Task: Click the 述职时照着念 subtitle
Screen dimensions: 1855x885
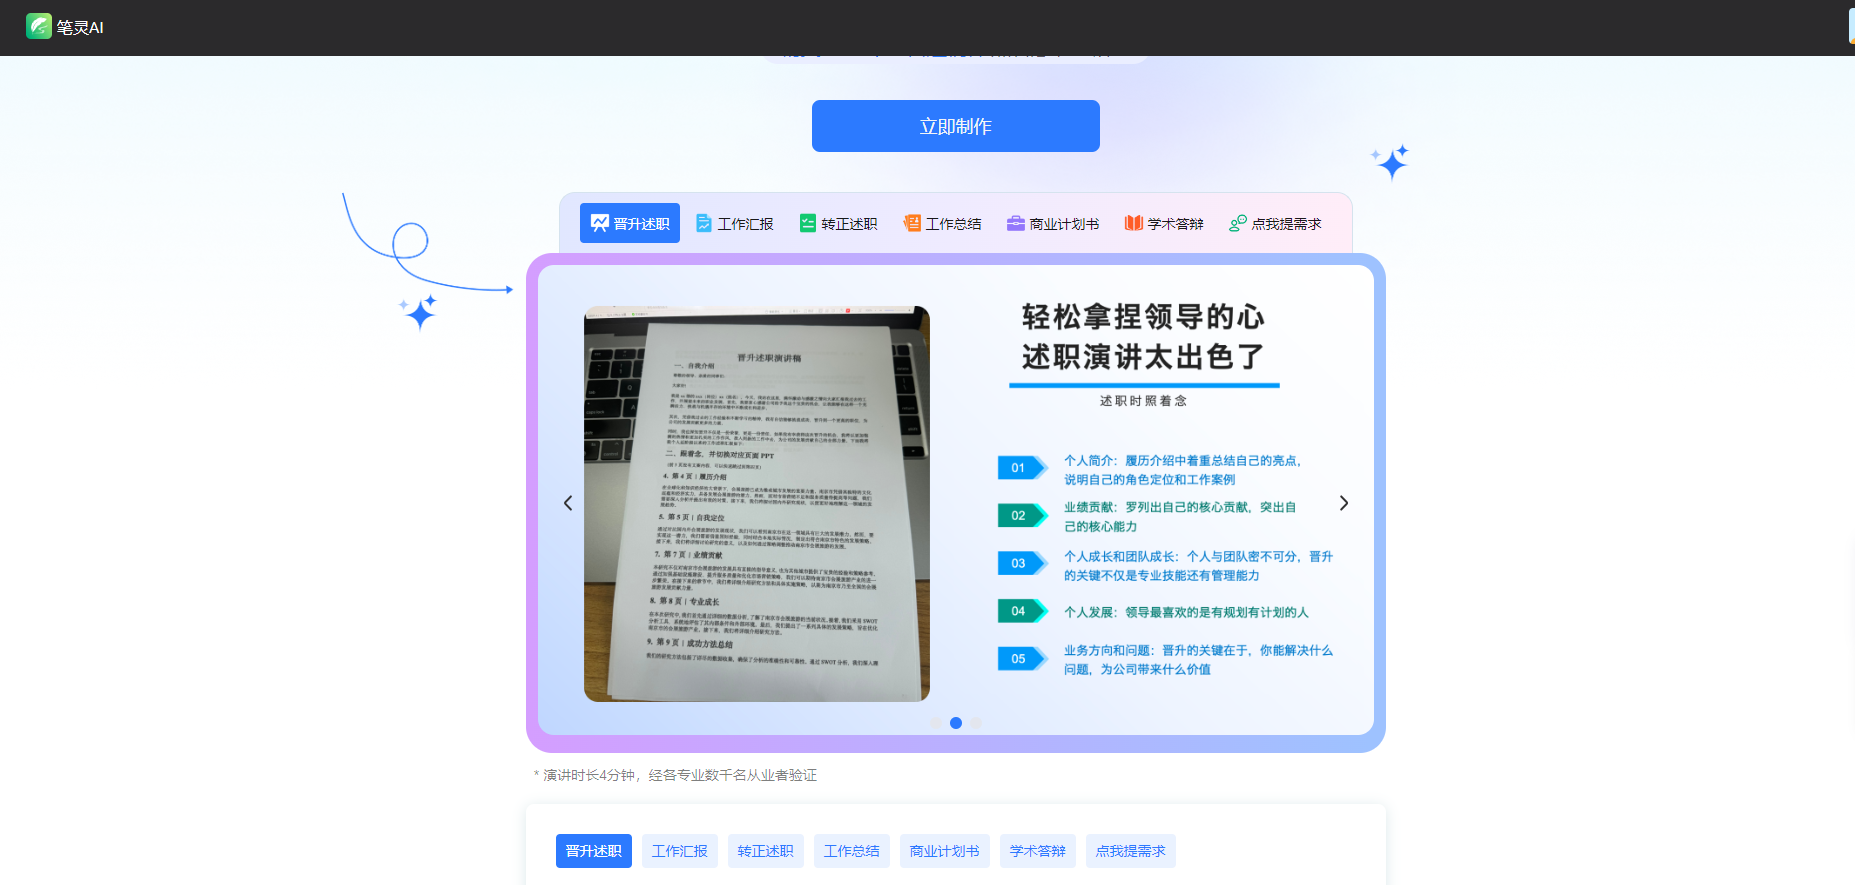Action: (x=1143, y=401)
